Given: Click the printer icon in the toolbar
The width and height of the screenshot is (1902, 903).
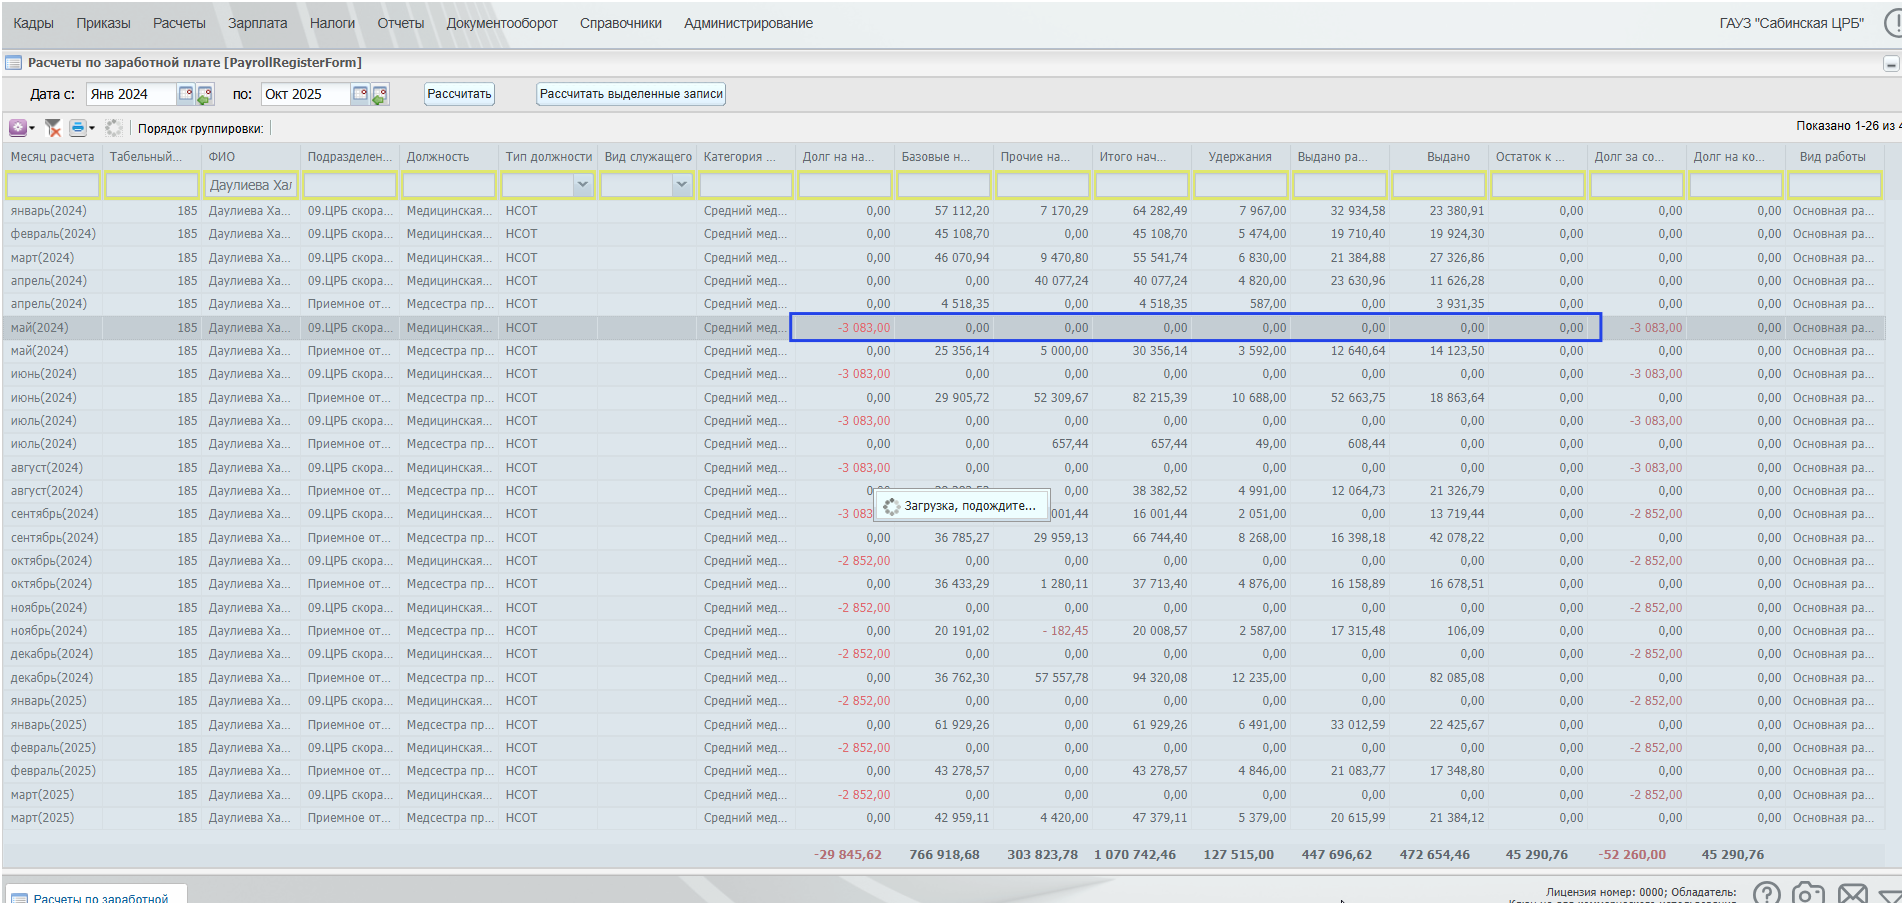Looking at the screenshot, I should [x=77, y=128].
